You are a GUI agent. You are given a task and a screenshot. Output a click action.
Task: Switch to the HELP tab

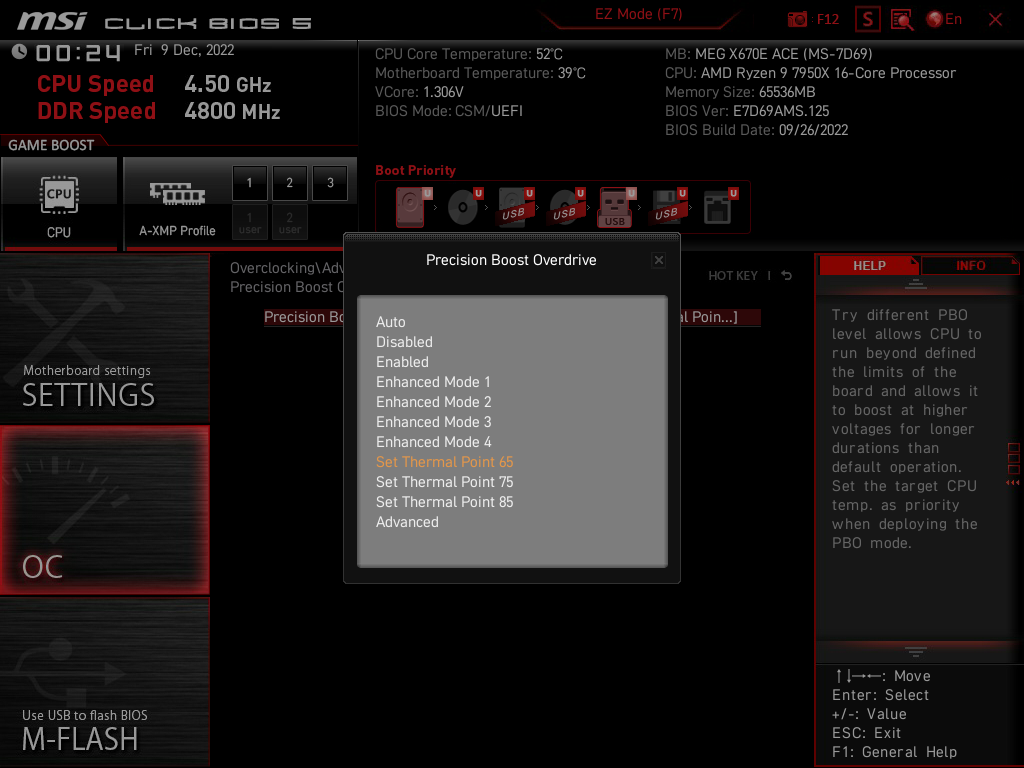(869, 265)
